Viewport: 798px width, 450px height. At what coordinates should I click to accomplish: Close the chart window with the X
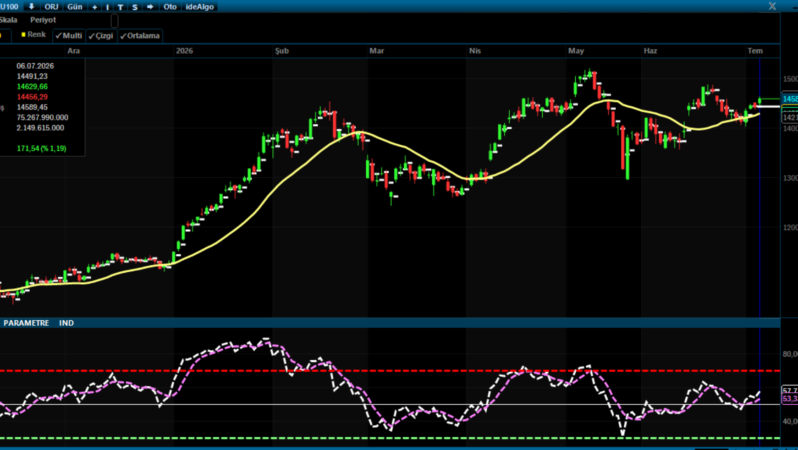tap(772, 6)
